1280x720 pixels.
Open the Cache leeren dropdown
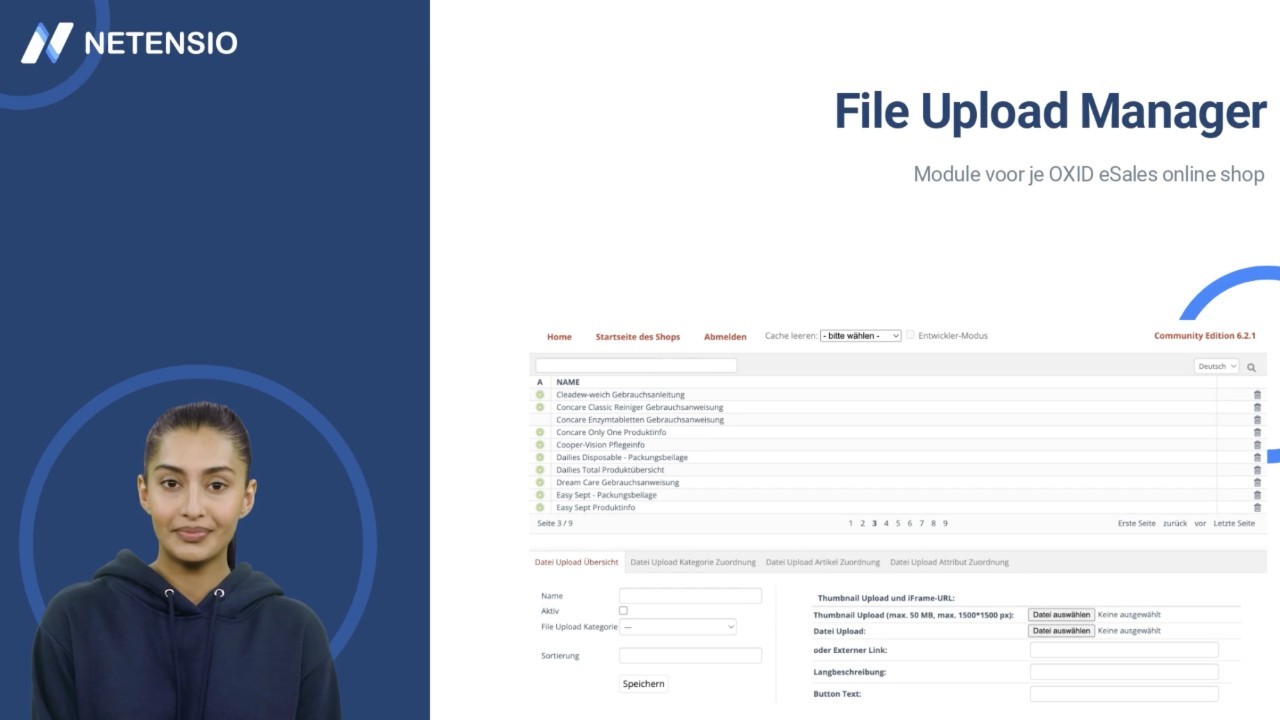861,336
